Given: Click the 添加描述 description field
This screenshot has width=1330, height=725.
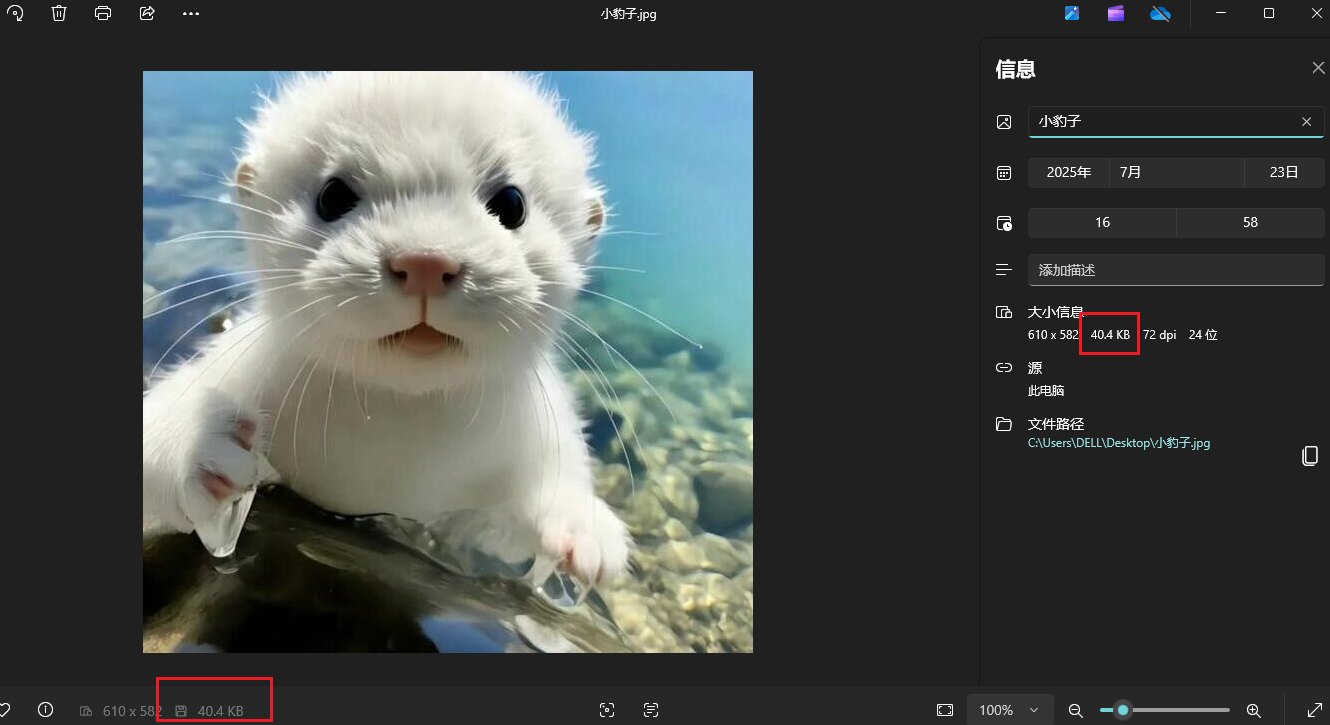Looking at the screenshot, I should coord(1176,270).
